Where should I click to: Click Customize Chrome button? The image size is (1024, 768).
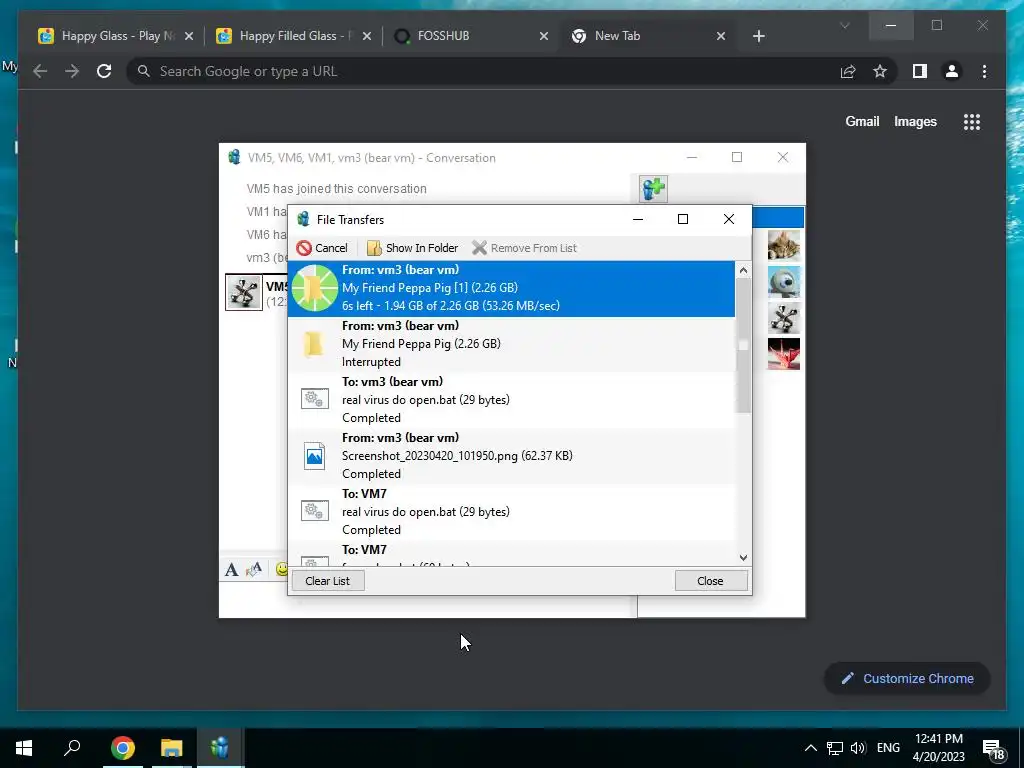click(x=907, y=679)
